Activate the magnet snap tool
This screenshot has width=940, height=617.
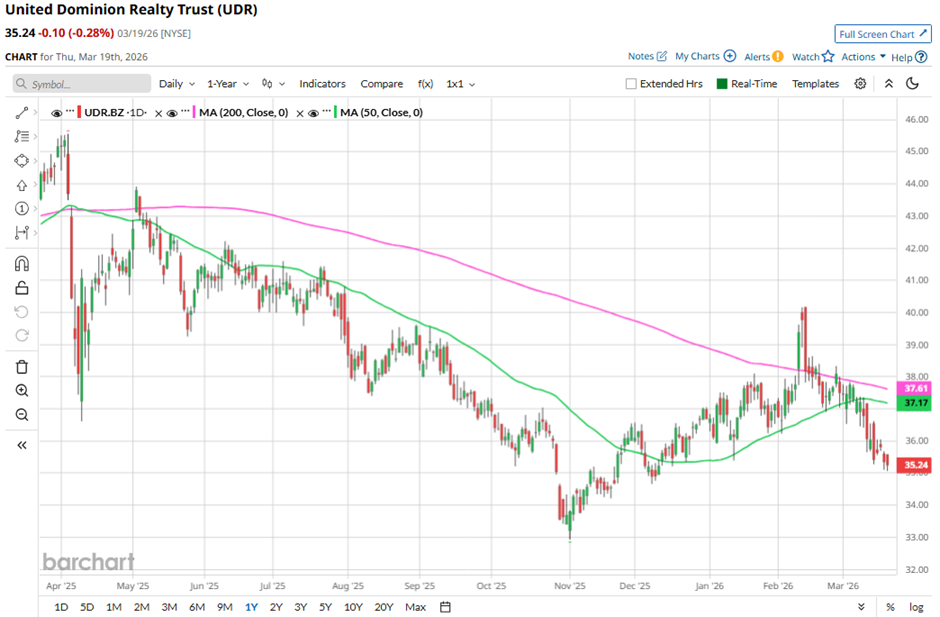click(21, 264)
